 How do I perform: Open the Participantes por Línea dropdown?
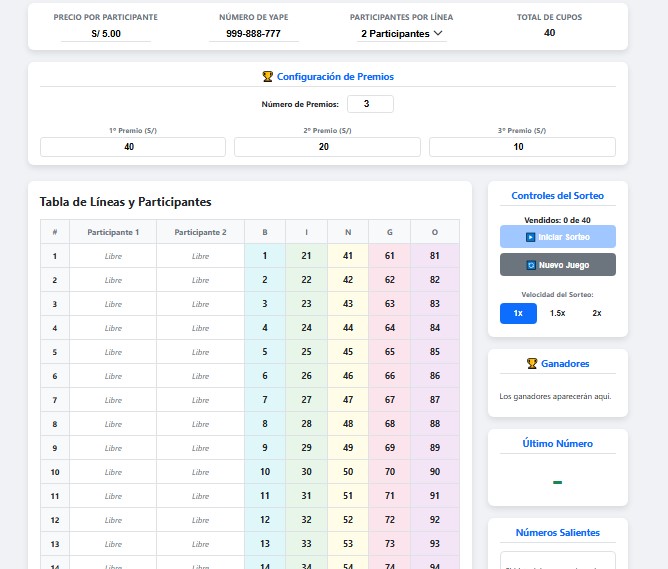pyautogui.click(x=402, y=33)
